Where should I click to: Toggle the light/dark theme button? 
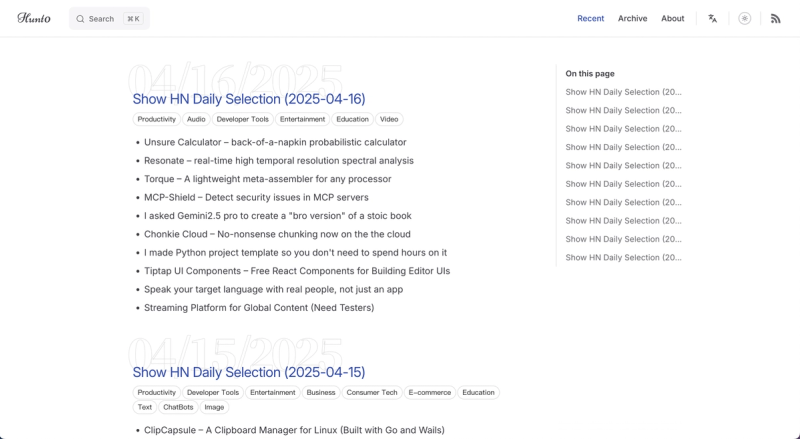pos(744,18)
